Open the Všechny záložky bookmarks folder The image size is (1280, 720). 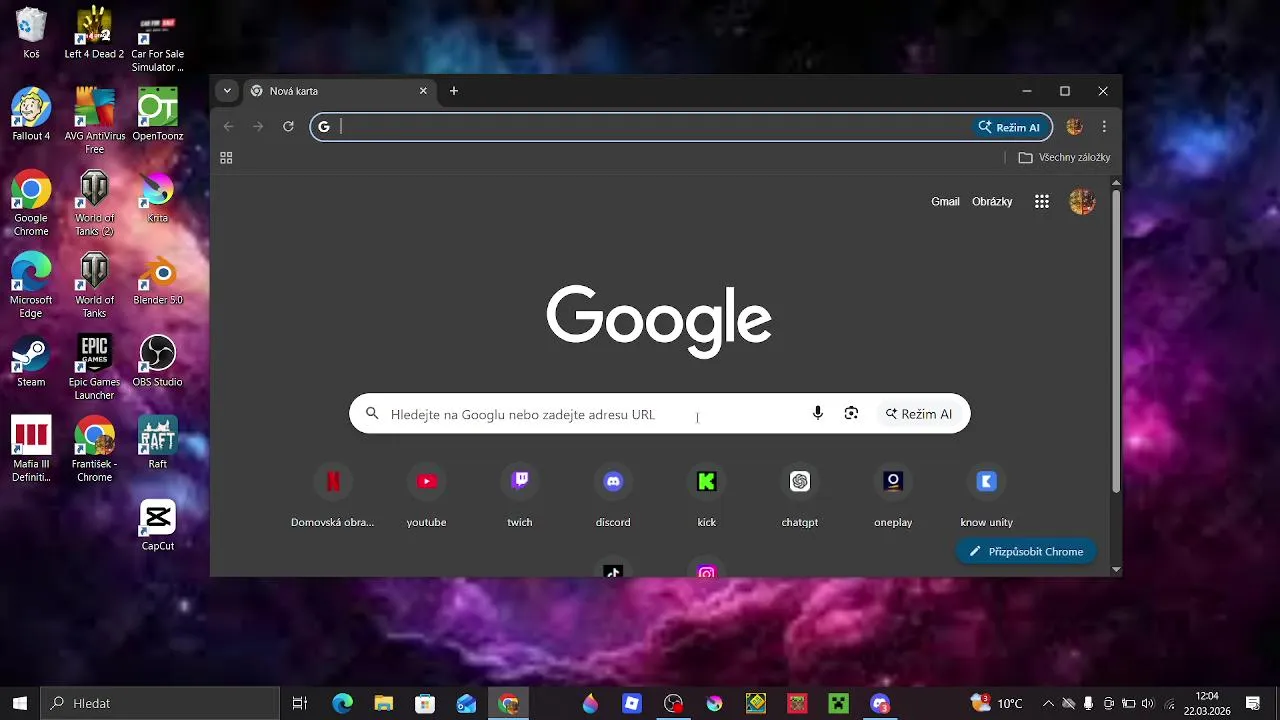pyautogui.click(x=1064, y=157)
